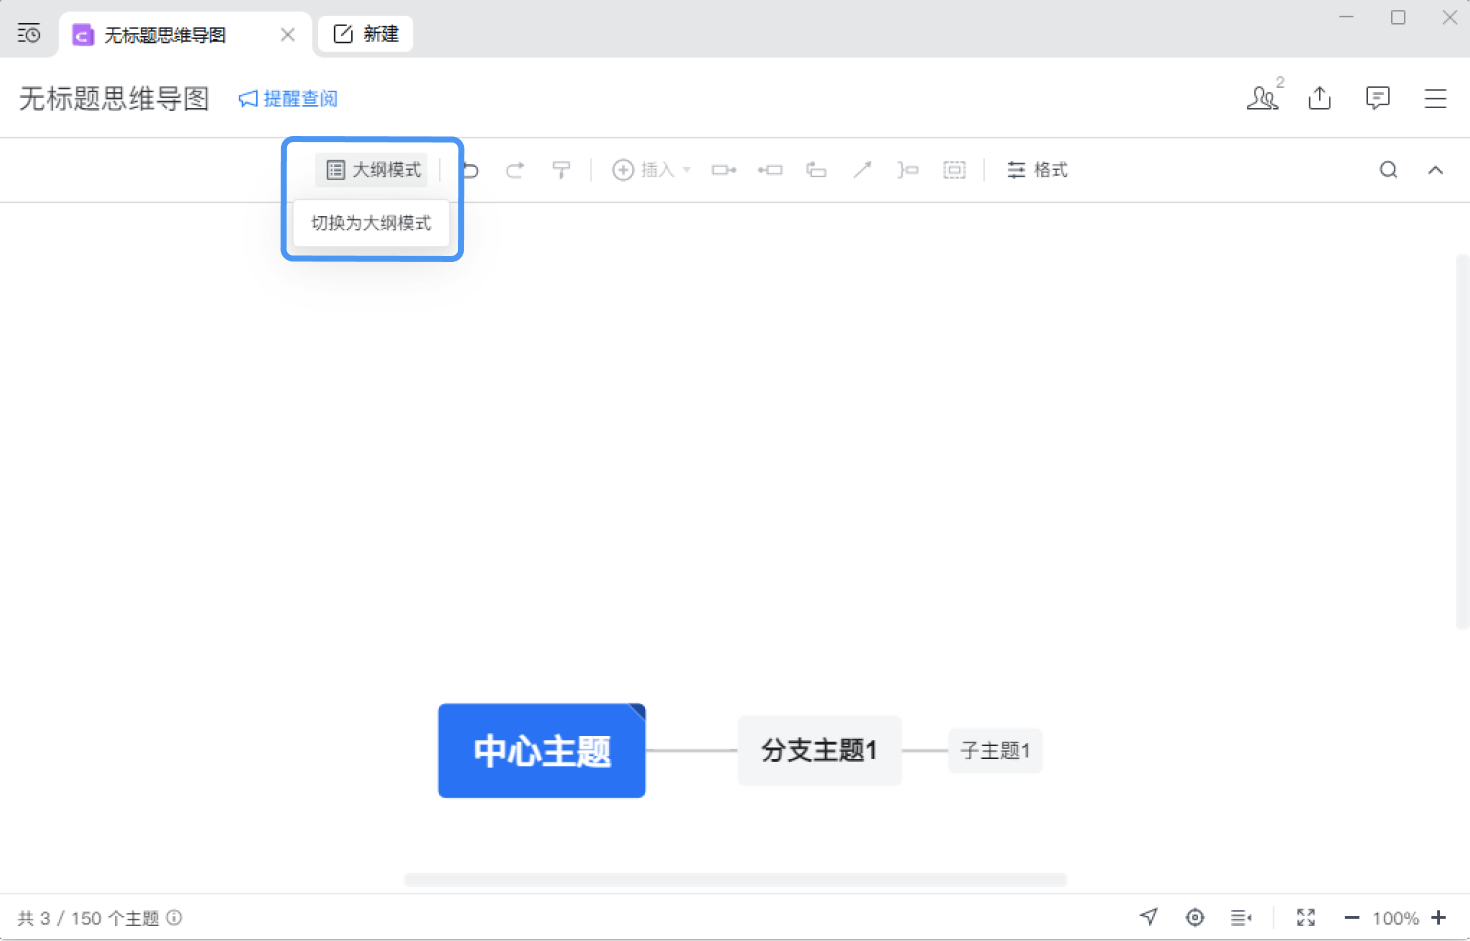Maximize the application window
The height and width of the screenshot is (941, 1470).
(1398, 18)
